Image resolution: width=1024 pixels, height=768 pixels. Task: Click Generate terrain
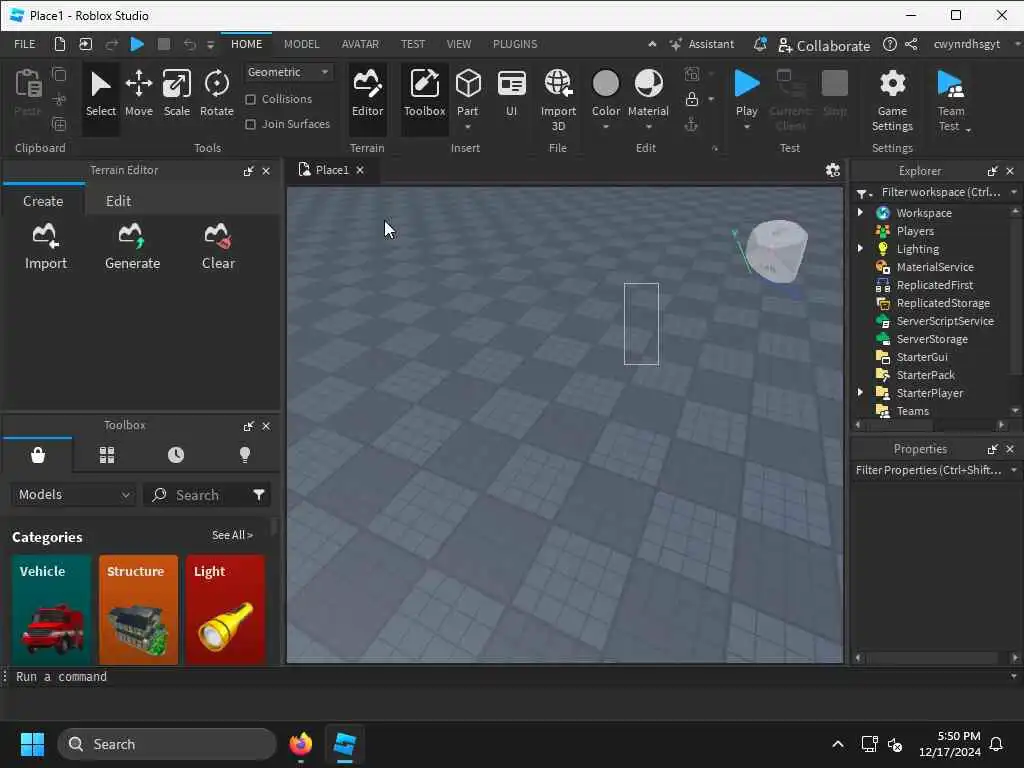[x=132, y=247]
